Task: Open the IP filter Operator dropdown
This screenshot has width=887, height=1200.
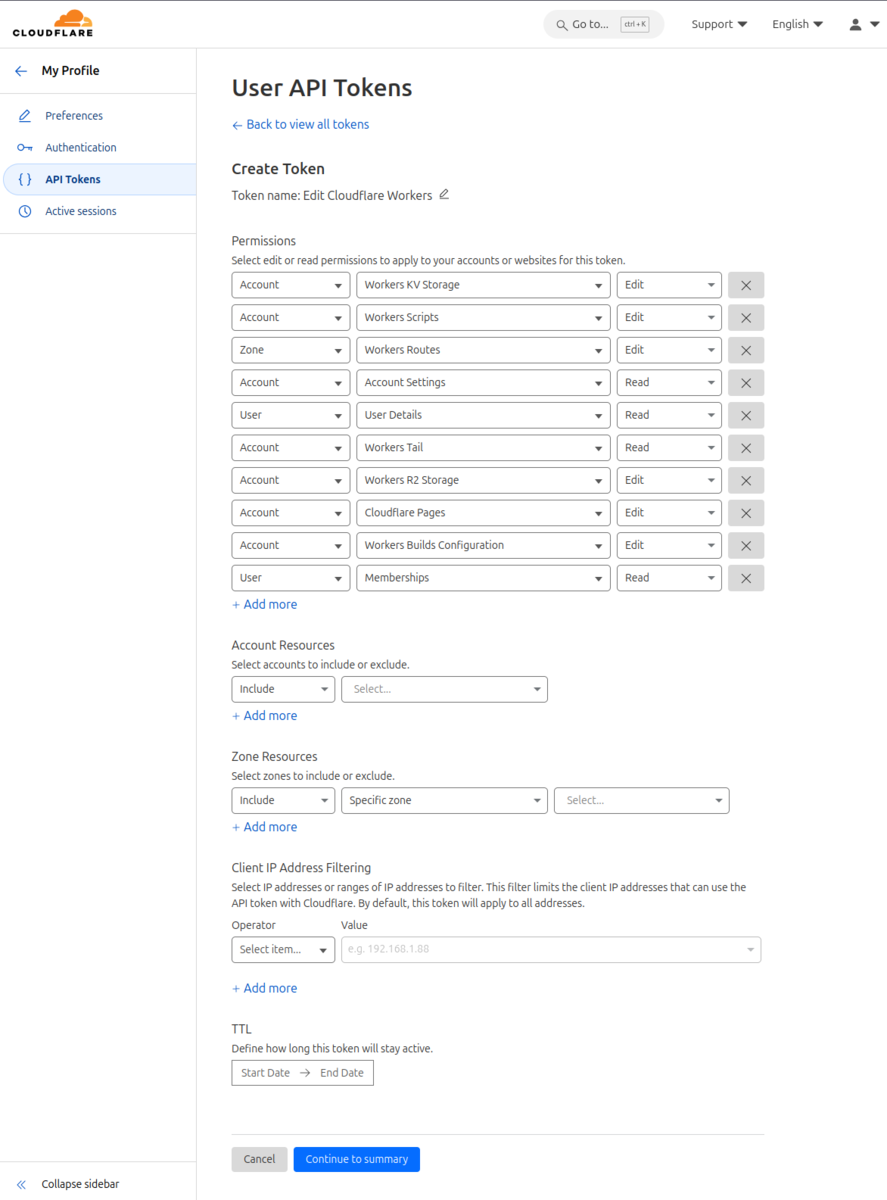Action: pyautogui.click(x=283, y=949)
